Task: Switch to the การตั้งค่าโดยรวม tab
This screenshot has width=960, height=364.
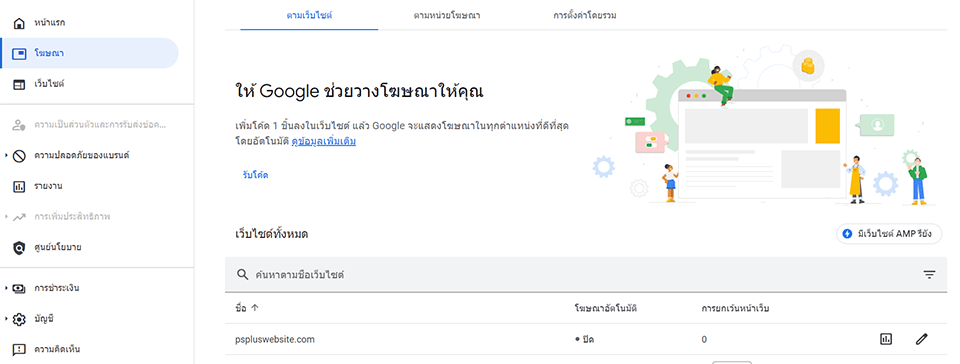Action: point(585,15)
